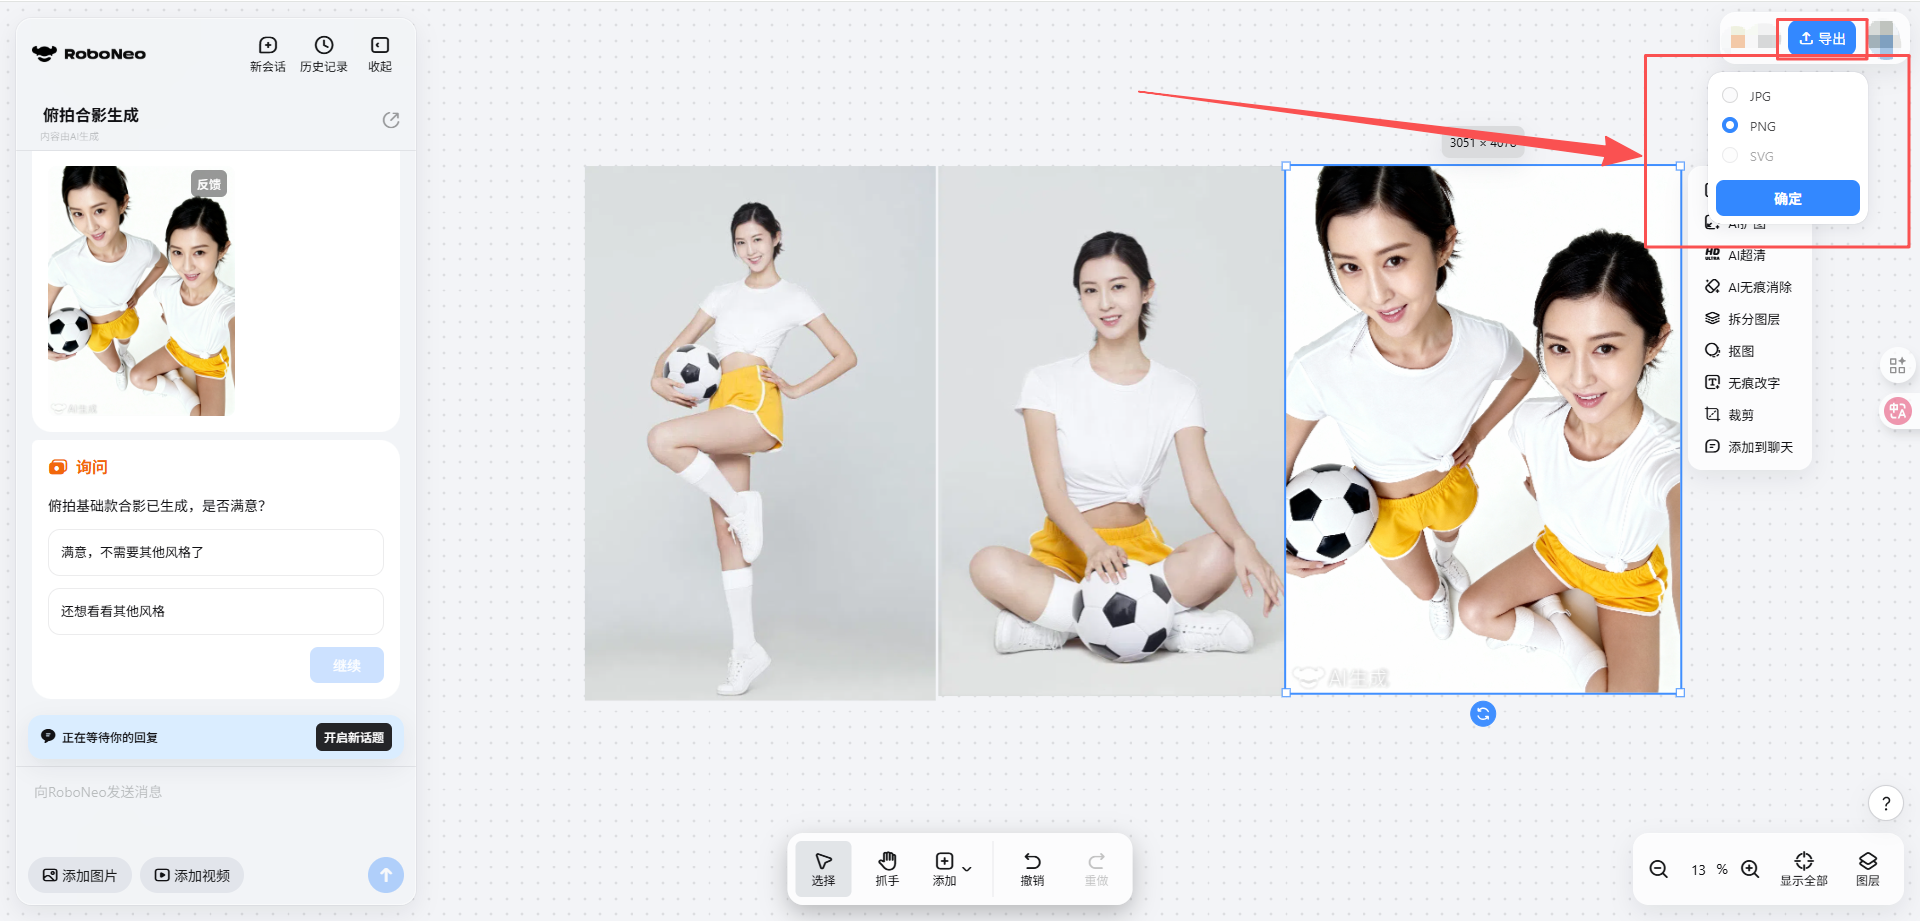
Task: Zoom in on the canvas
Action: (x=1750, y=869)
